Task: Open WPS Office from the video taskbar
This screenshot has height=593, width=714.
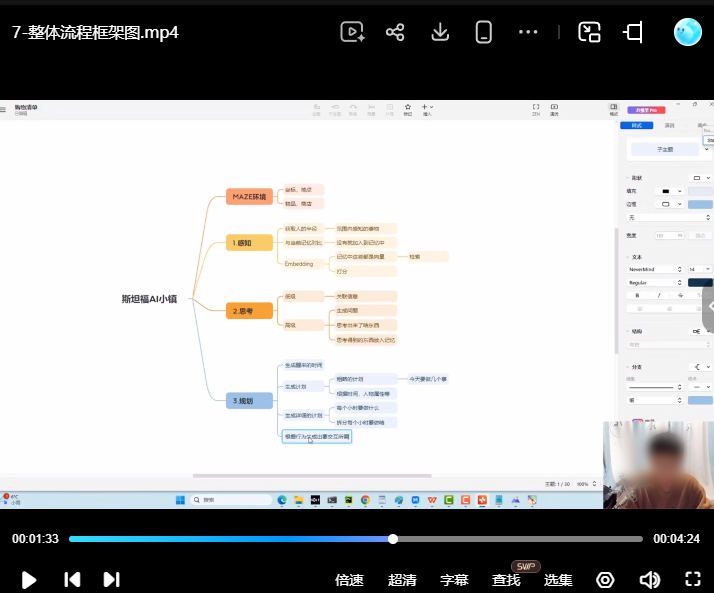Action: click(432, 500)
